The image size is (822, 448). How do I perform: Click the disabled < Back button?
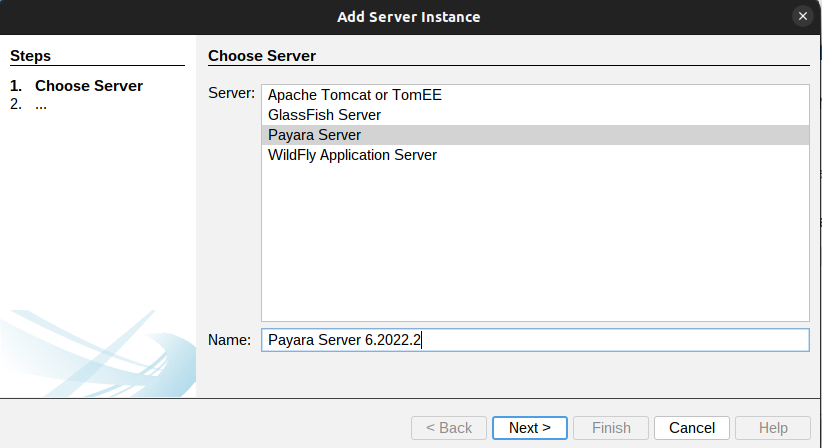pyautogui.click(x=449, y=428)
